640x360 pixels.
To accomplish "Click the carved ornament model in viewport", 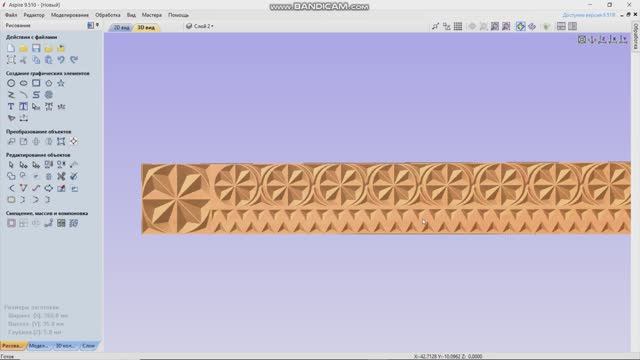I will [386, 199].
